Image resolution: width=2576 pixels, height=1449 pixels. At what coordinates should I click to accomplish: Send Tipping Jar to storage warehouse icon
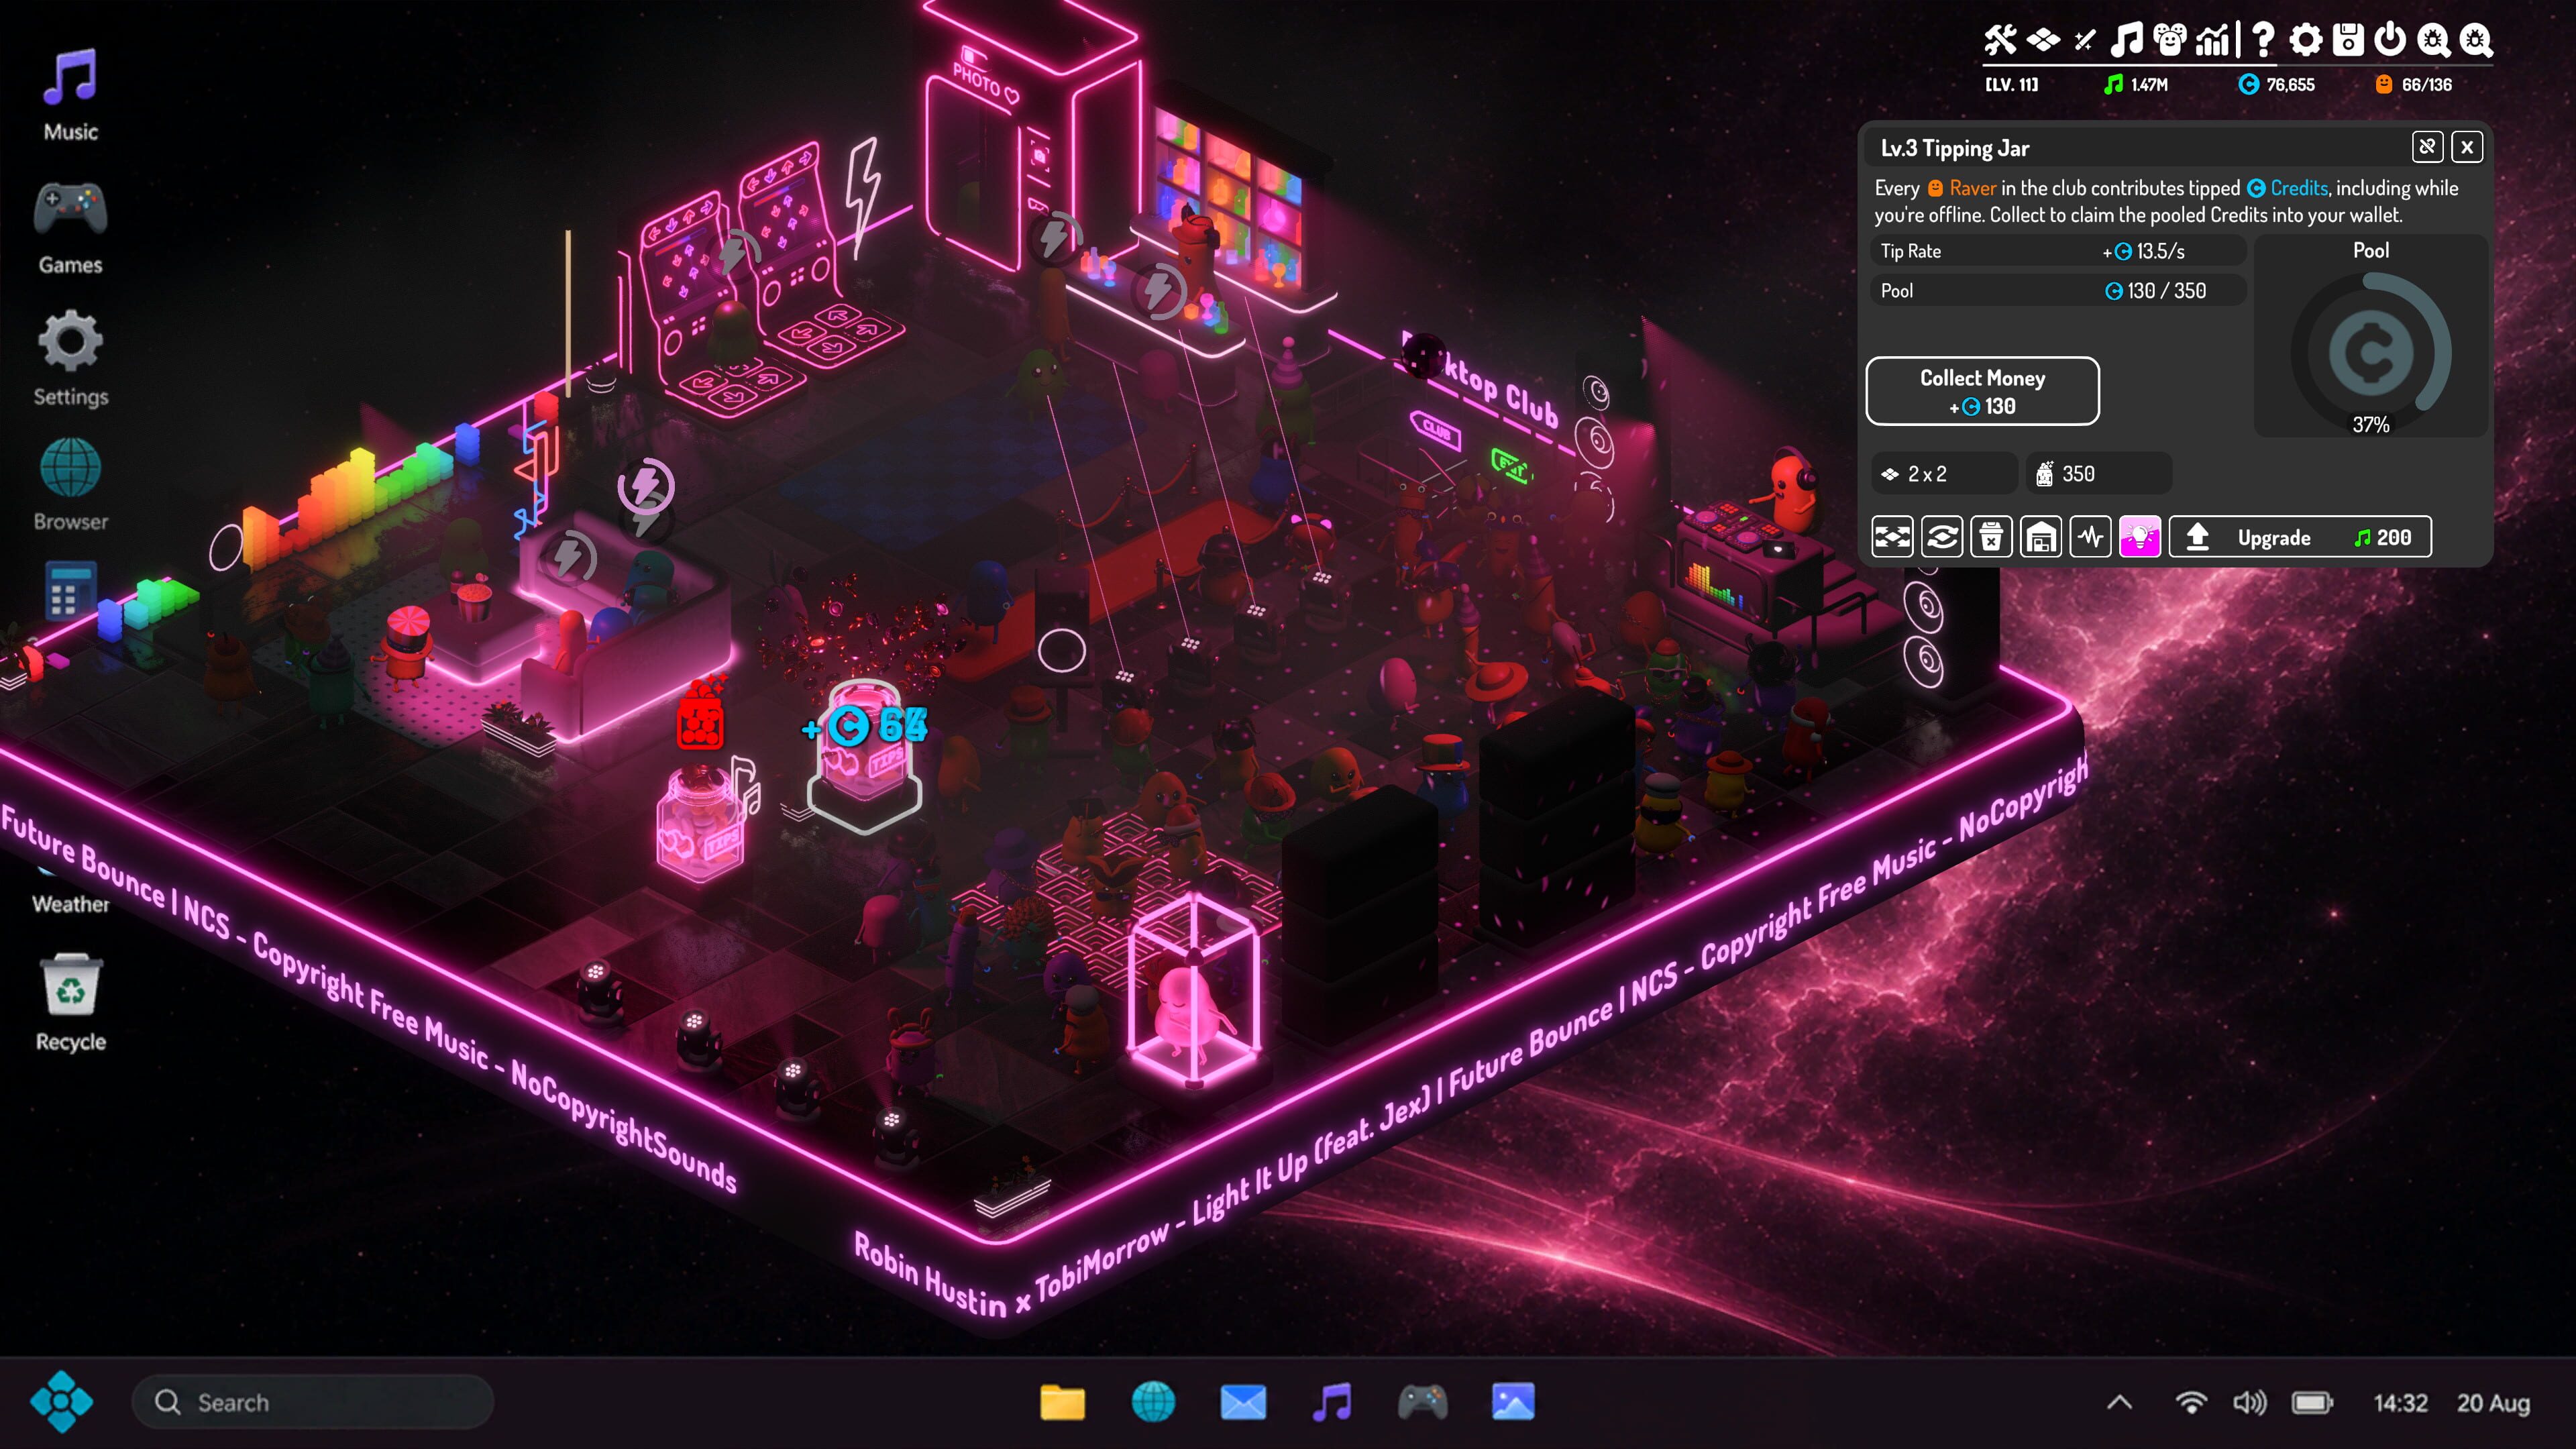click(x=2041, y=538)
